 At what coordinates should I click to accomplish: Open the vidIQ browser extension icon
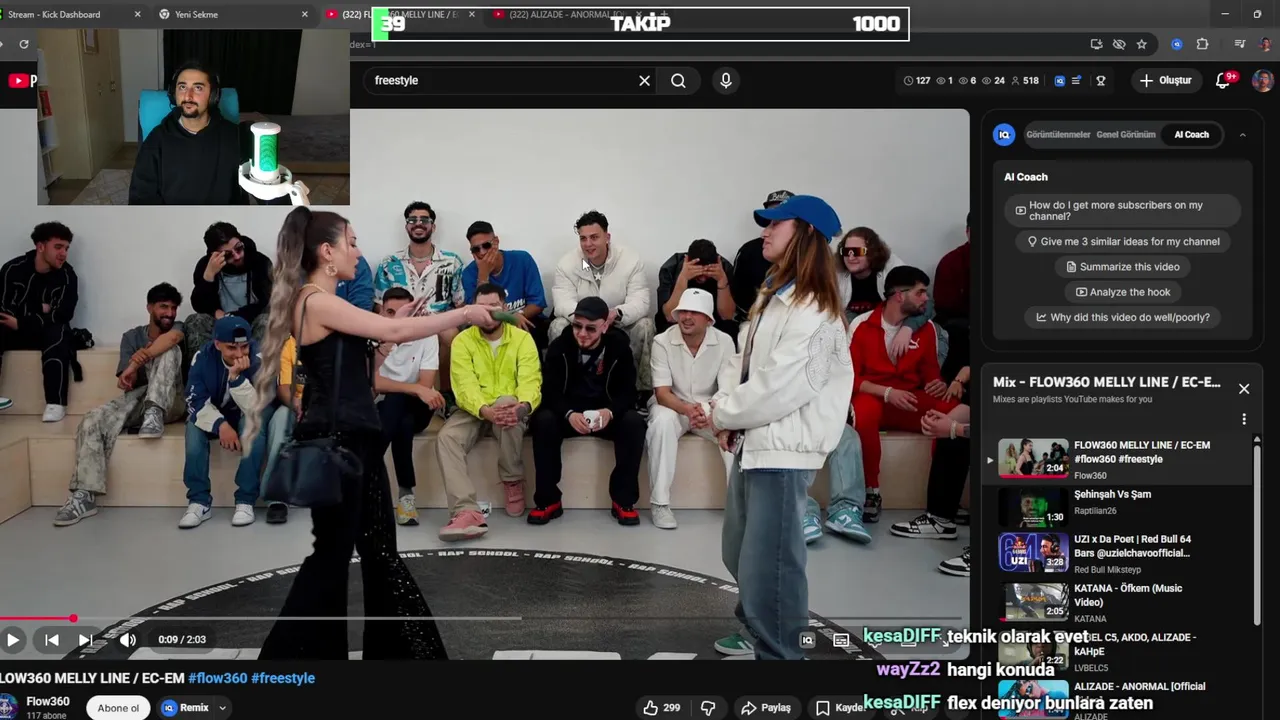pos(1177,44)
